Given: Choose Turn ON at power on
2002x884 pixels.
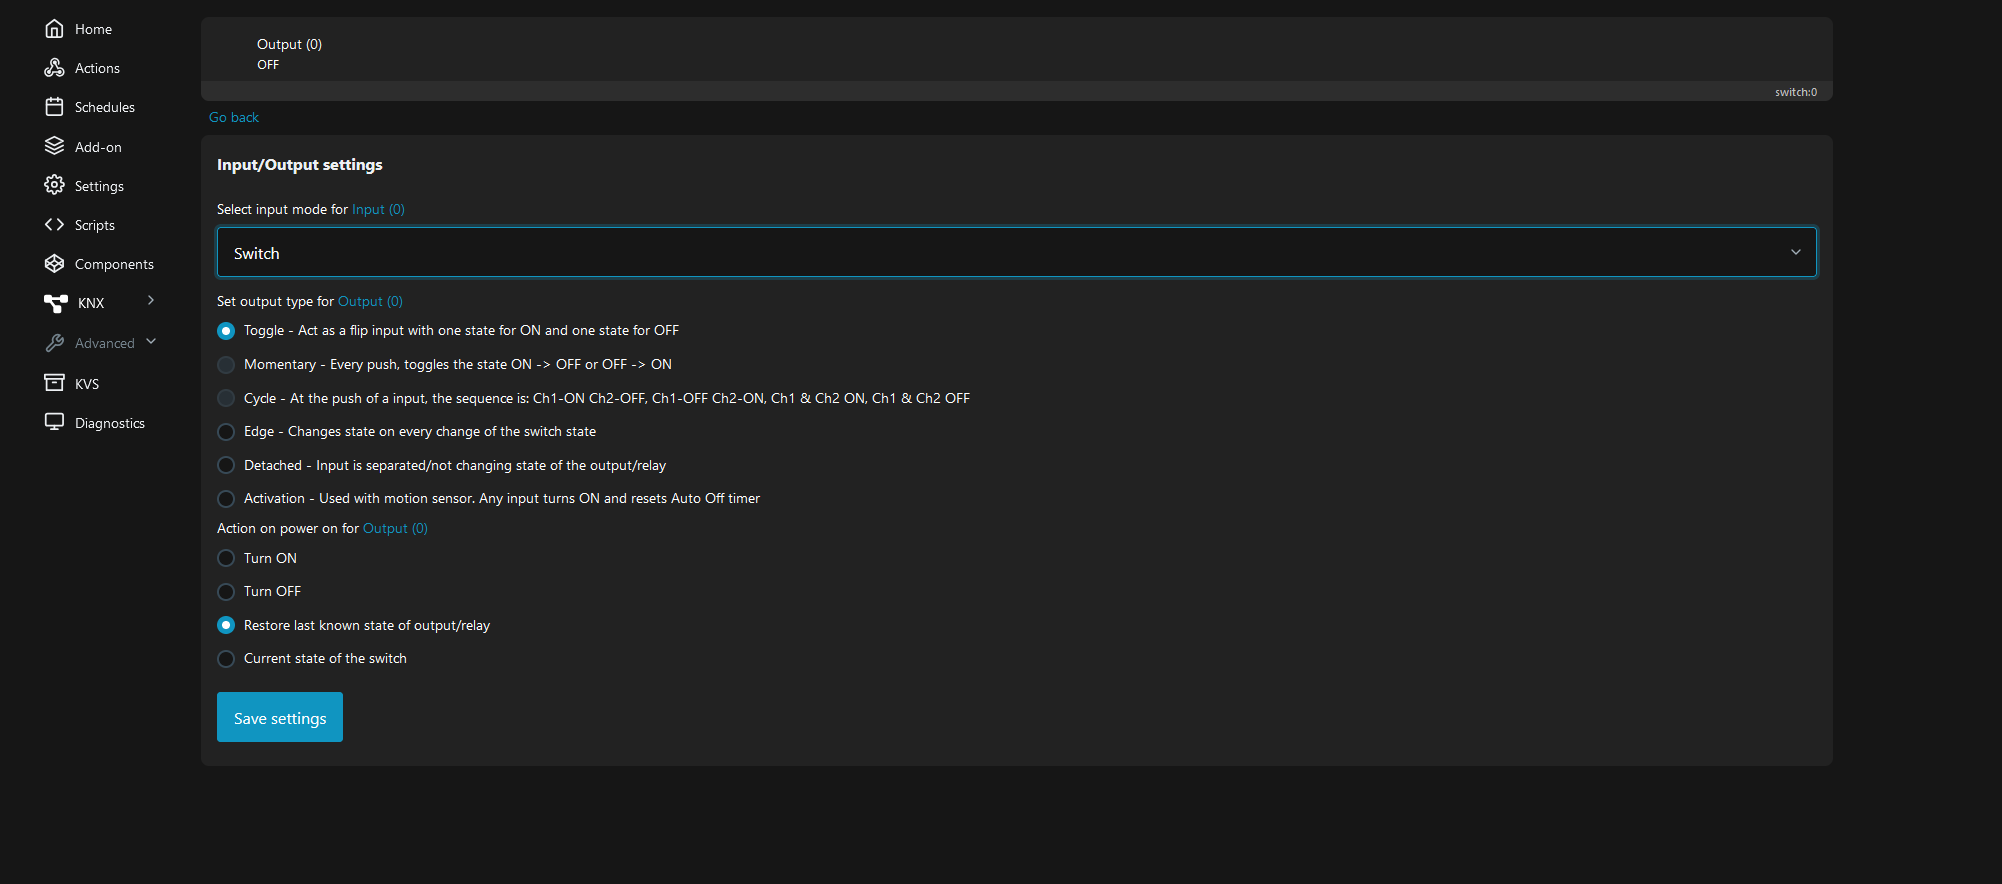Looking at the screenshot, I should pyautogui.click(x=226, y=558).
